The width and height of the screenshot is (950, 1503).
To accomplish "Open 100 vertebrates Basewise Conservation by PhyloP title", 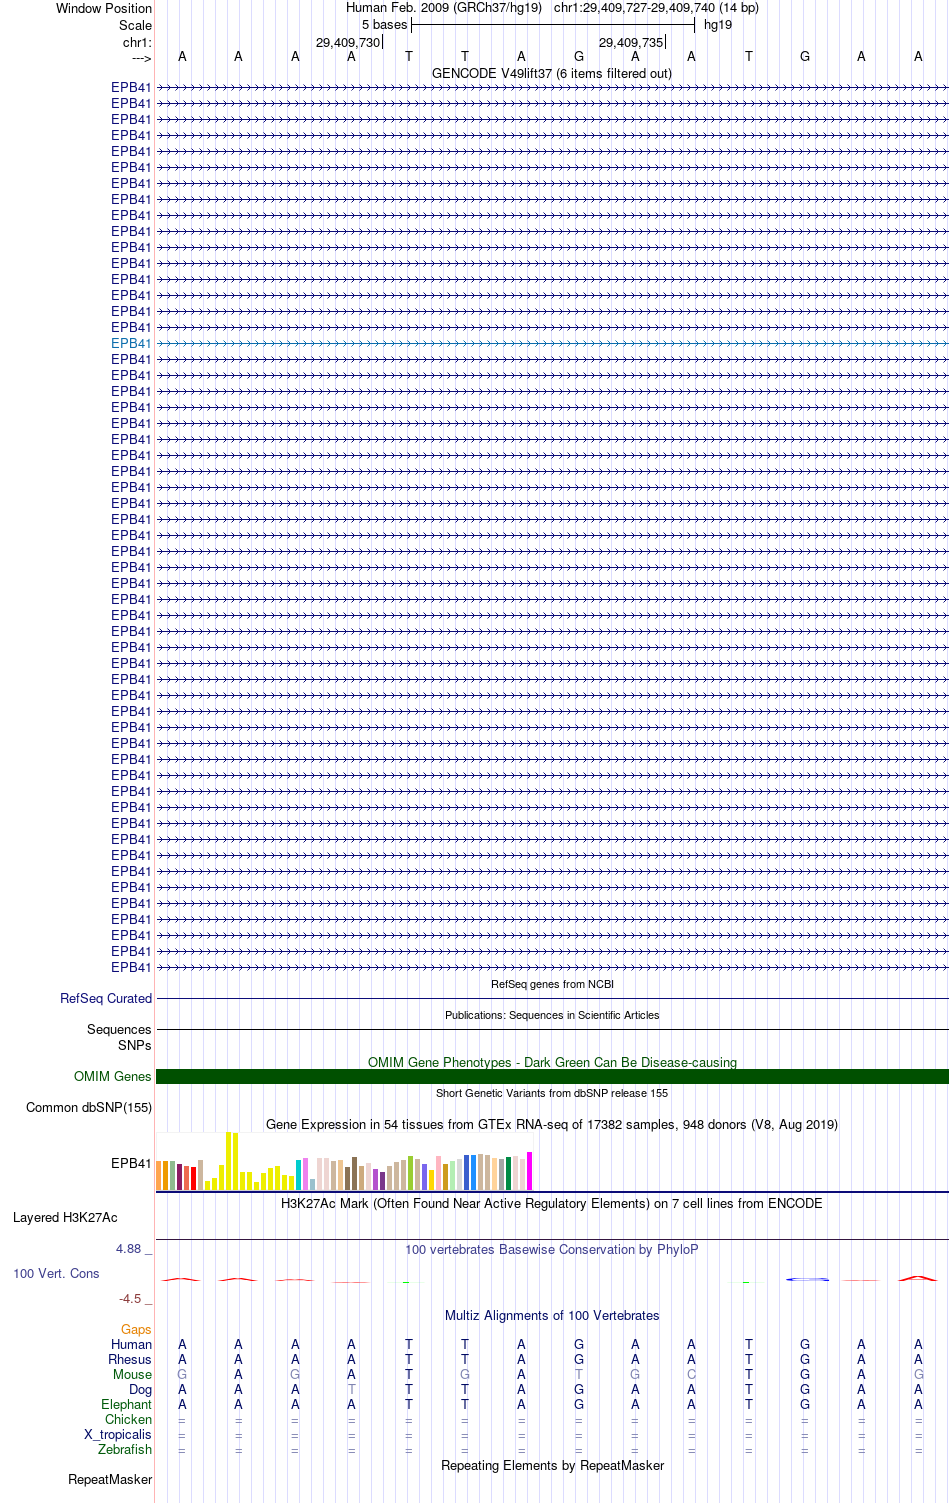I will (x=552, y=1249).
